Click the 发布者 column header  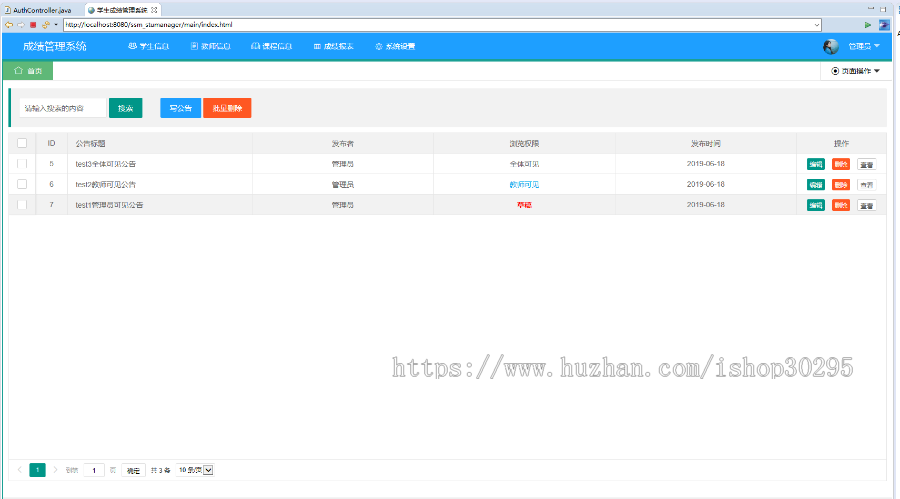point(343,144)
